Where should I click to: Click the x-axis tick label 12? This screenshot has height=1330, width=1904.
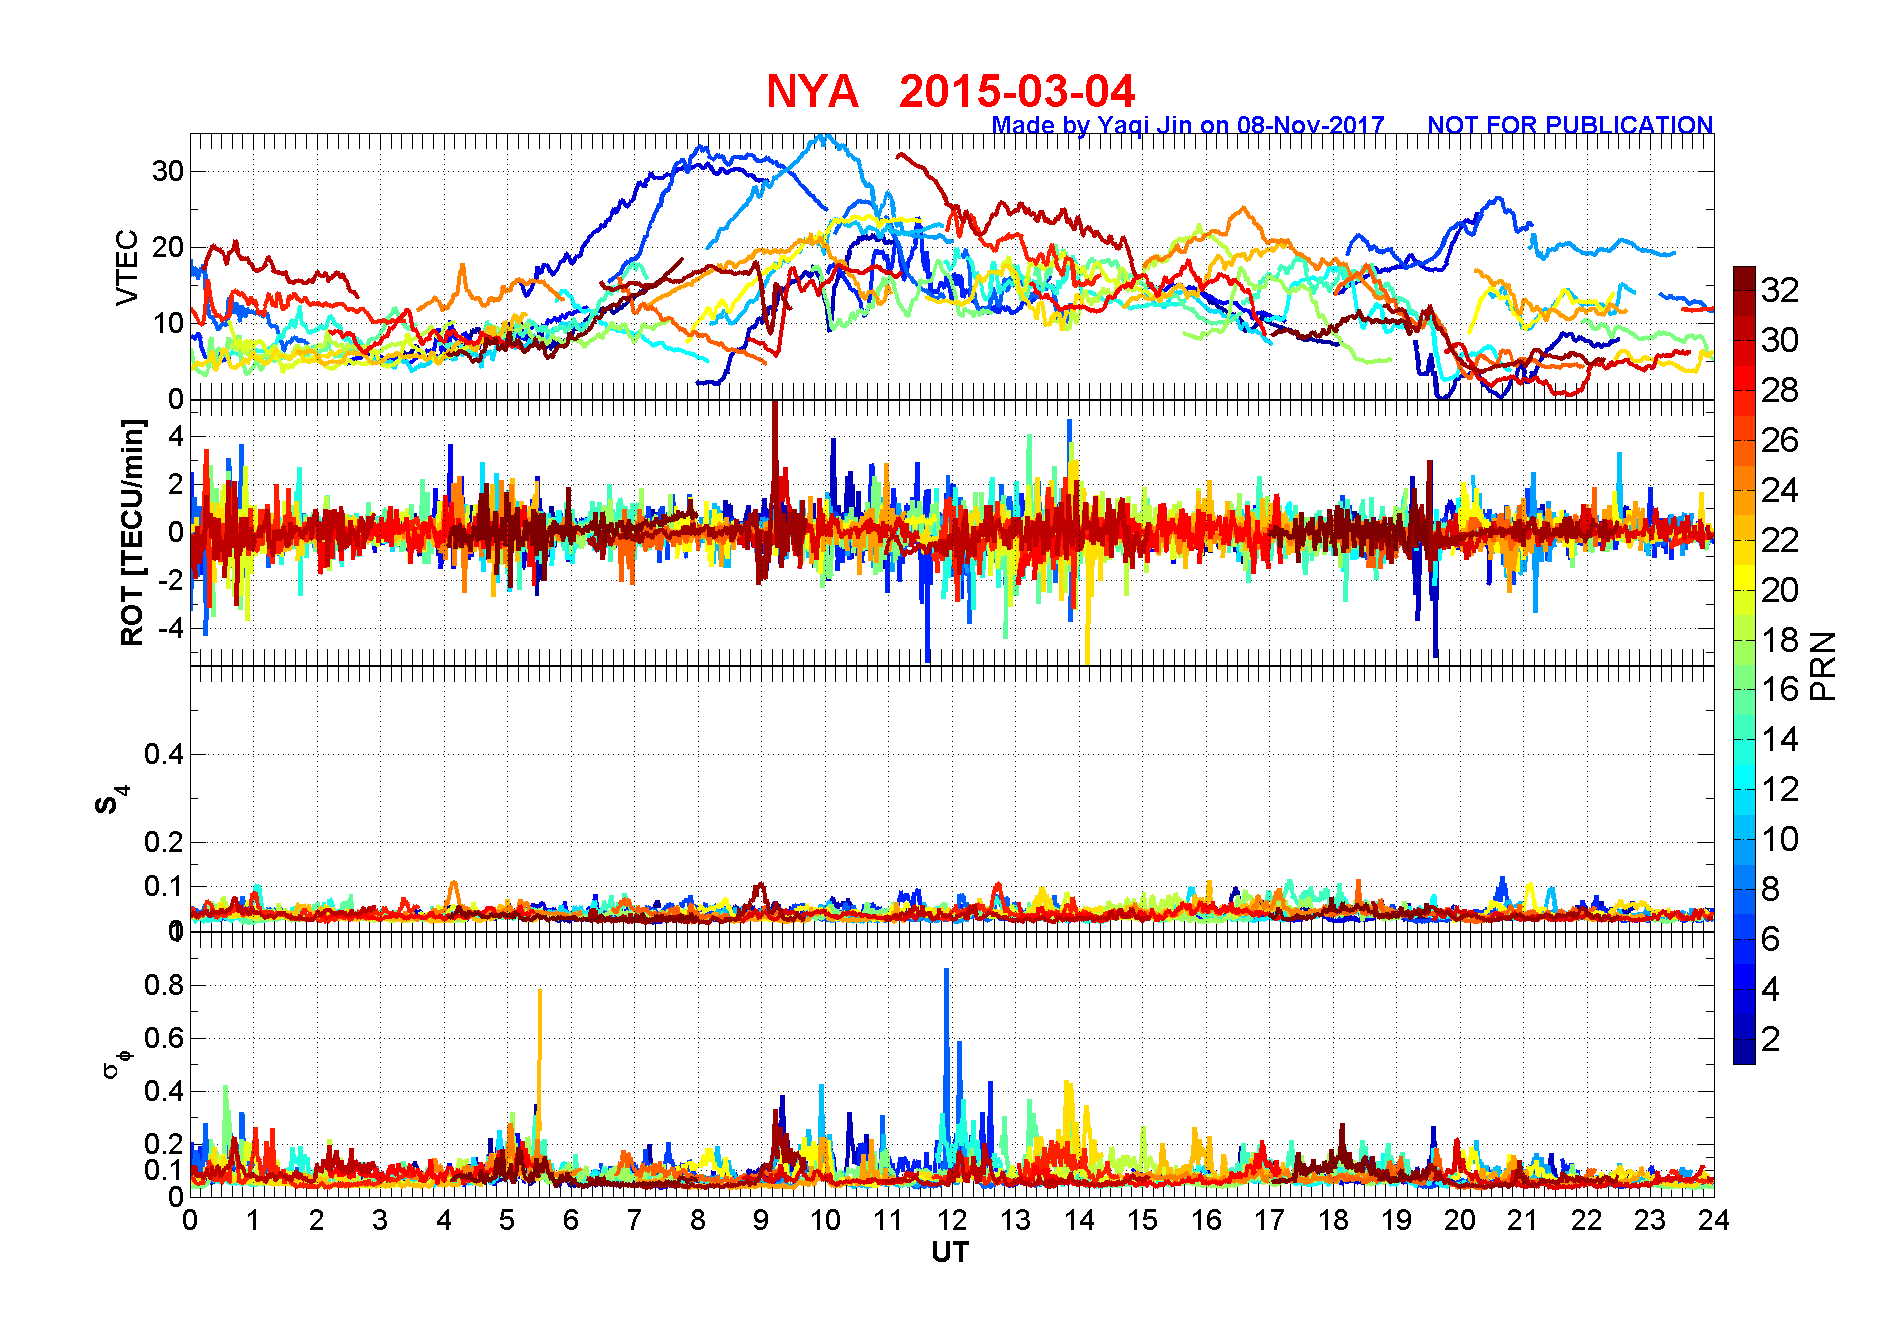(x=951, y=1220)
